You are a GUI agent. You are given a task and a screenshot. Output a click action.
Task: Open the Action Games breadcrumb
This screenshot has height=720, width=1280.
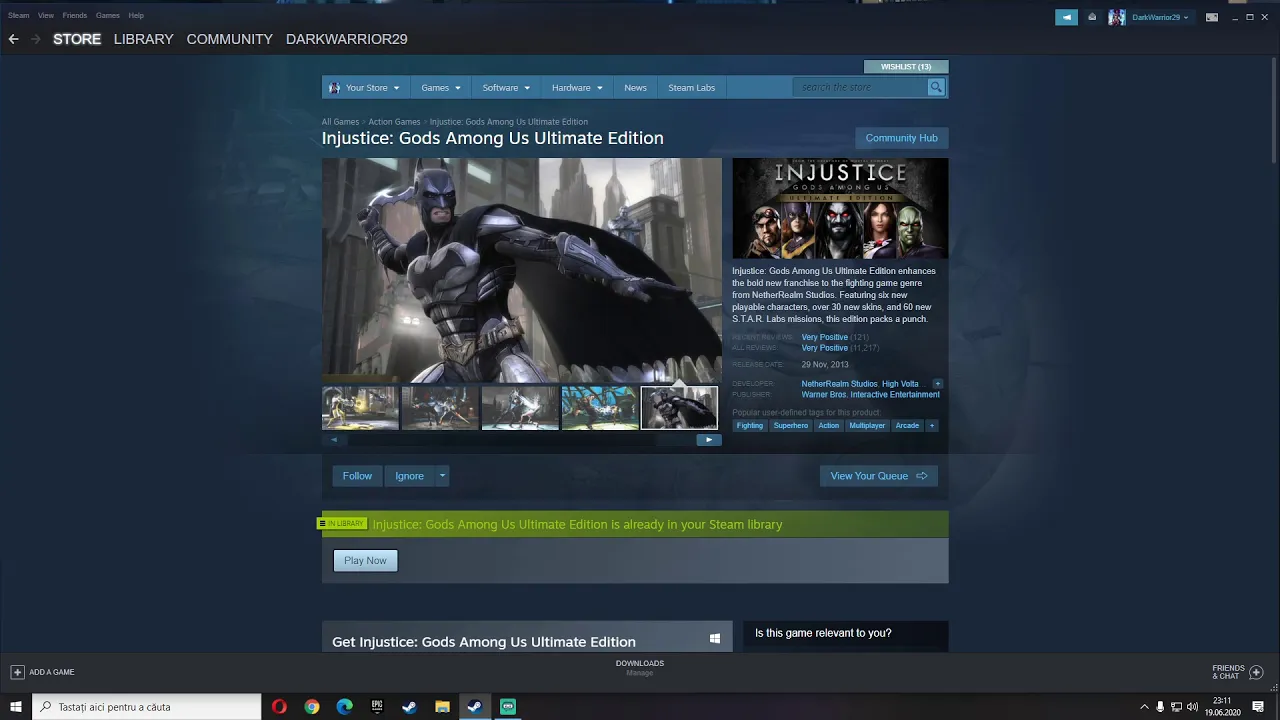tap(394, 122)
